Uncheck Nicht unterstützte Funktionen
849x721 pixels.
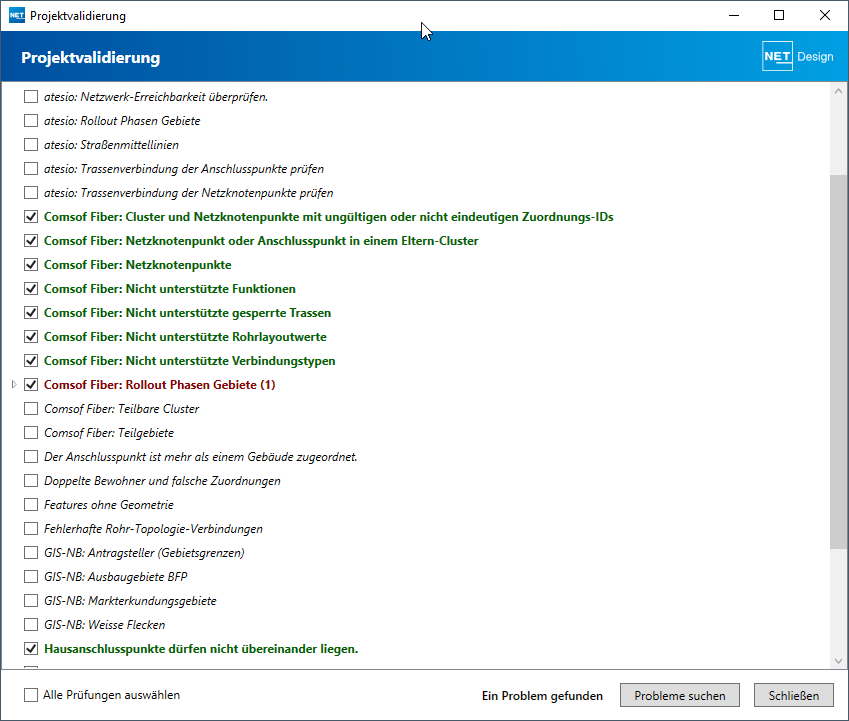(31, 289)
